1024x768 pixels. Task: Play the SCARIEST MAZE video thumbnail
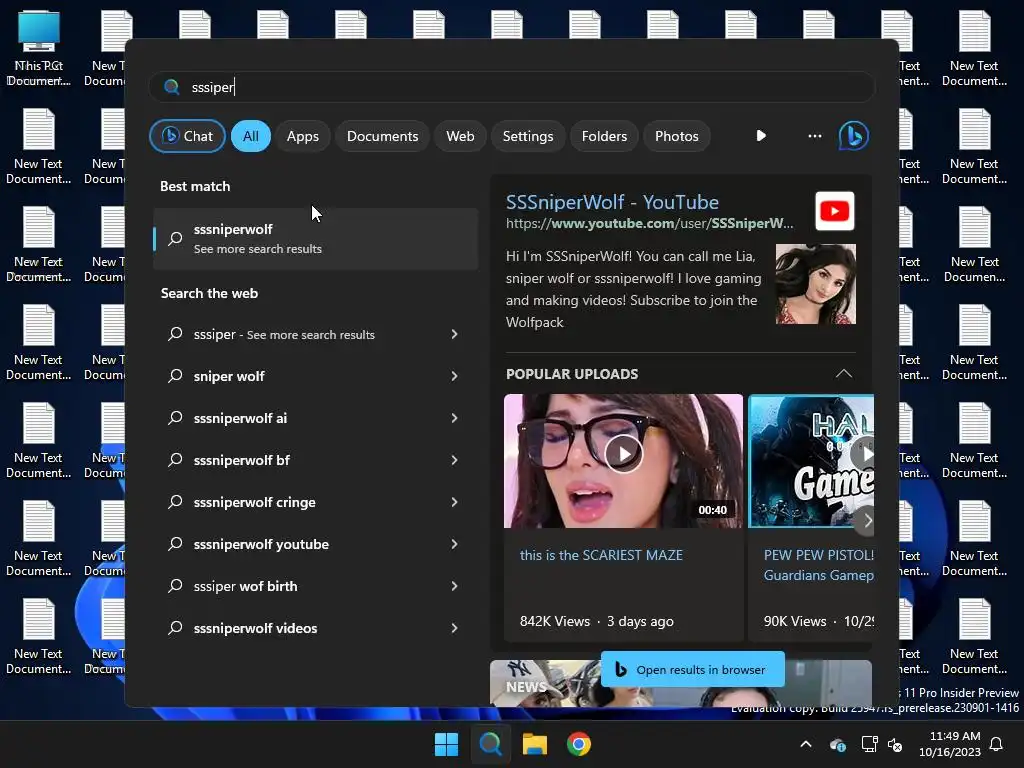point(623,460)
